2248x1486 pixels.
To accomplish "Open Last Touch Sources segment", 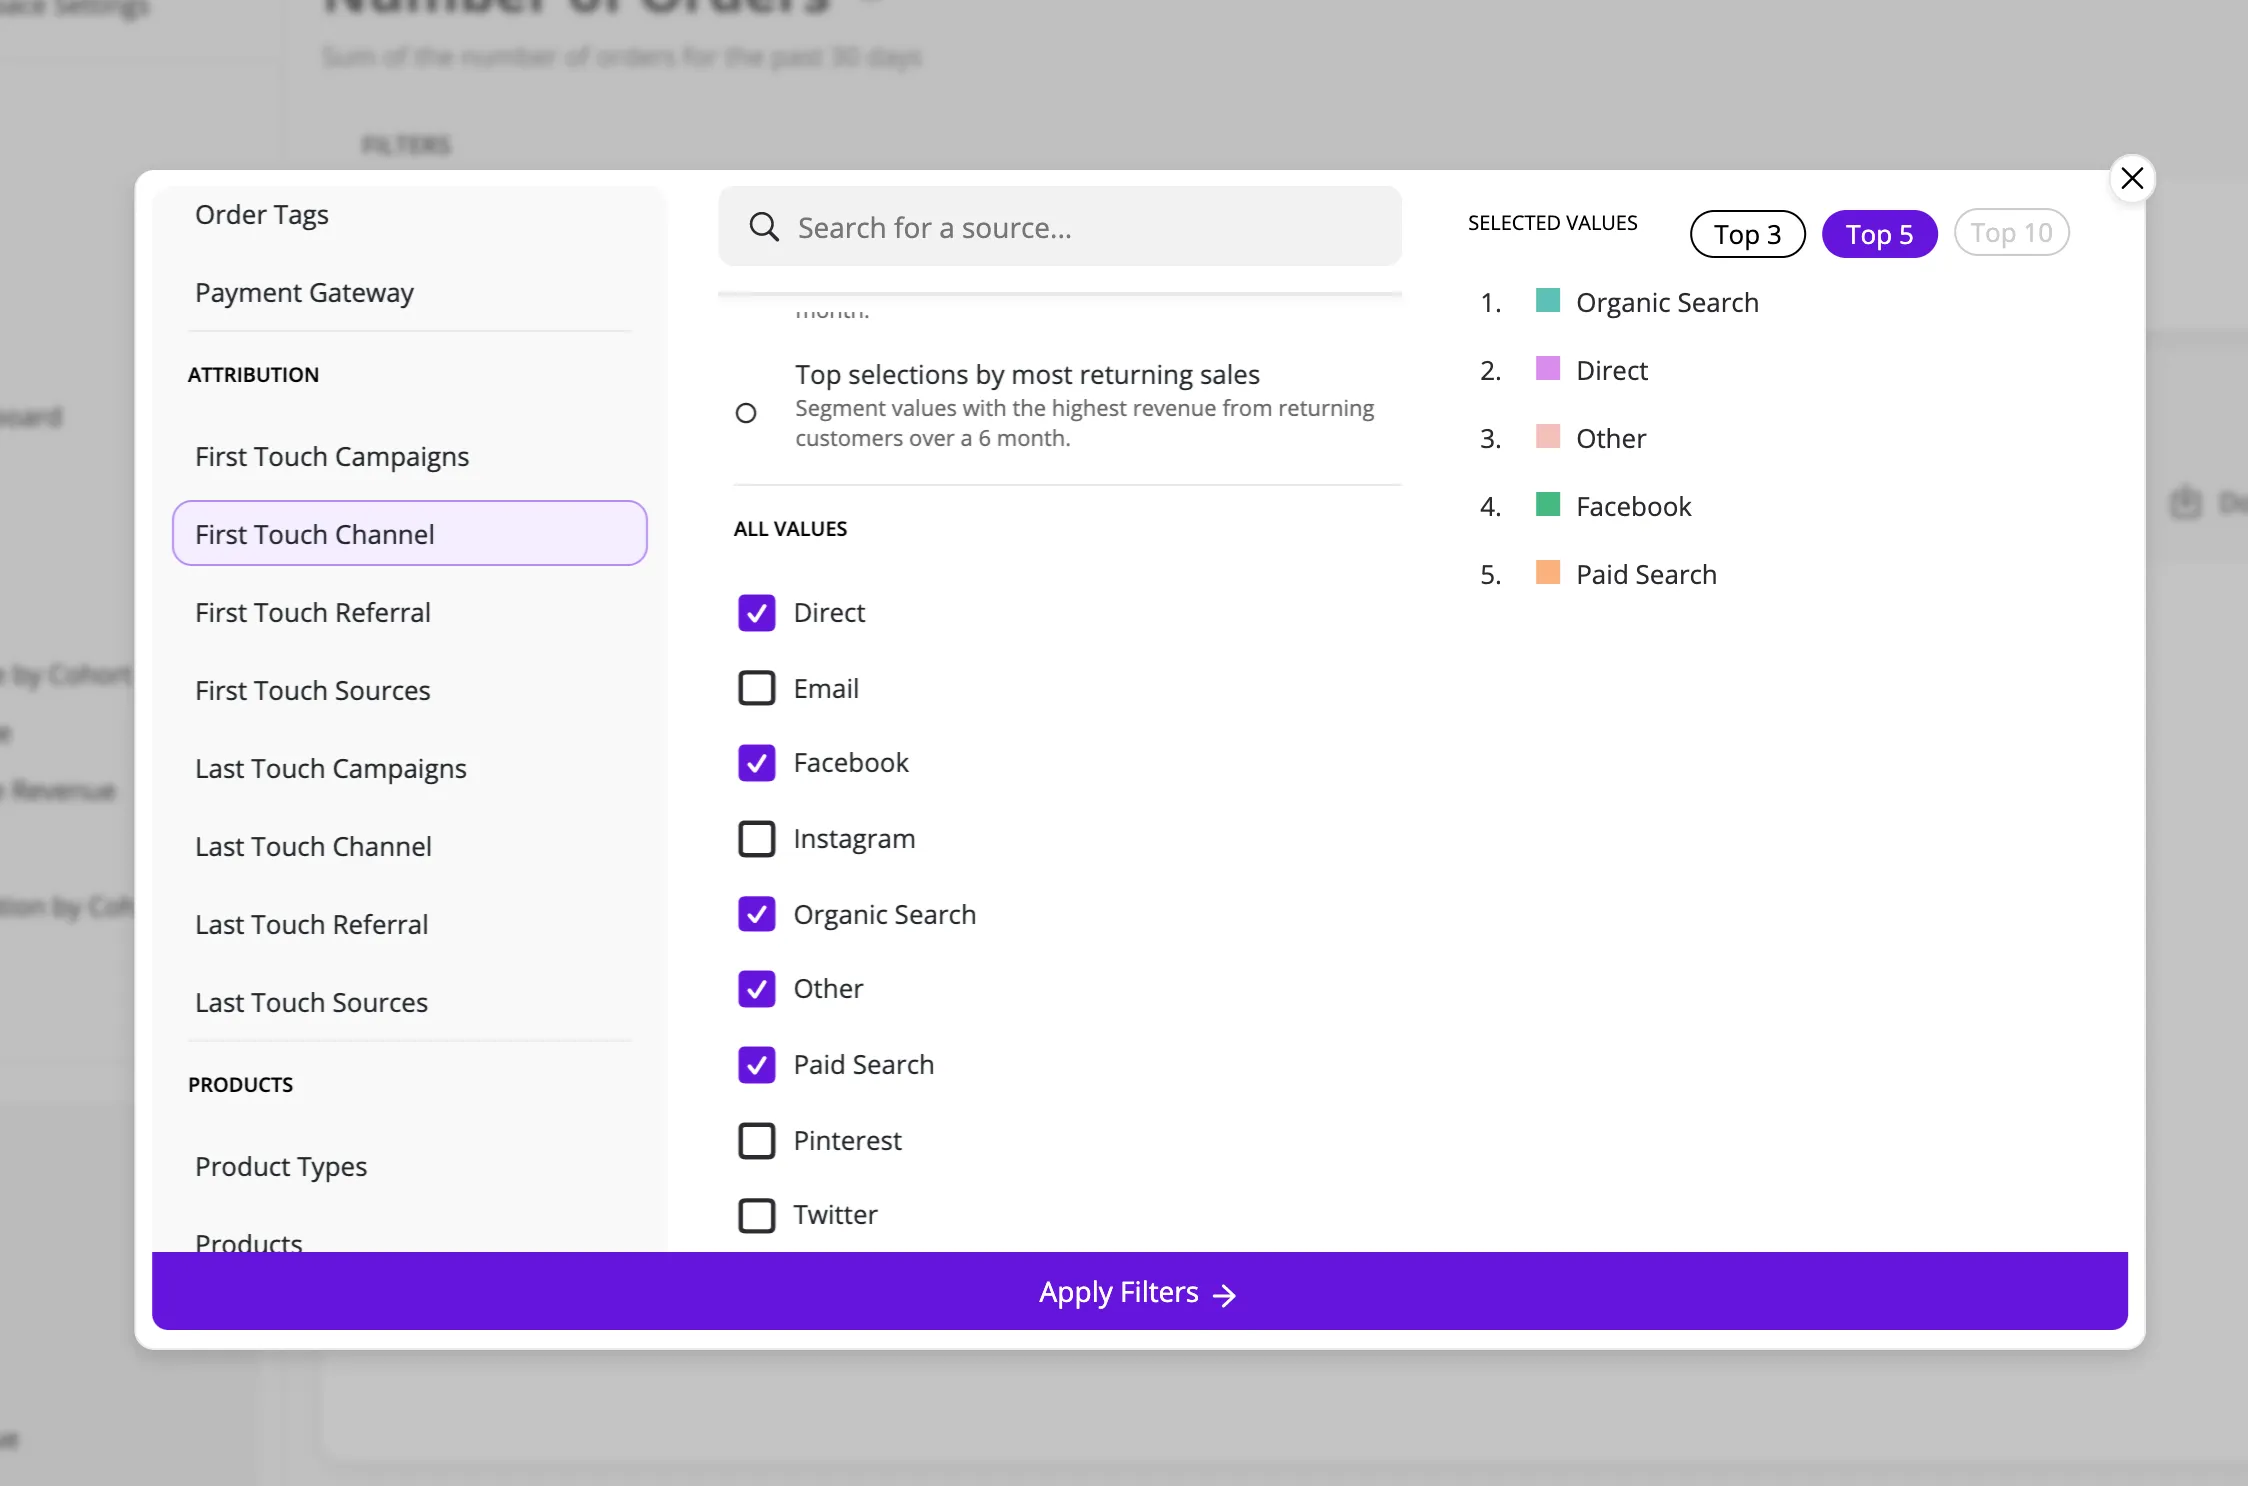I will pyautogui.click(x=312, y=1003).
